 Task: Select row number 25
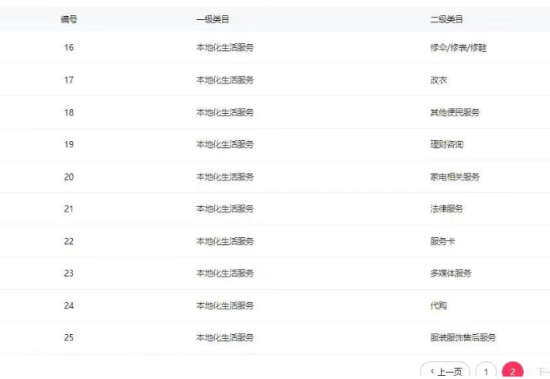pyautogui.click(x=69, y=338)
